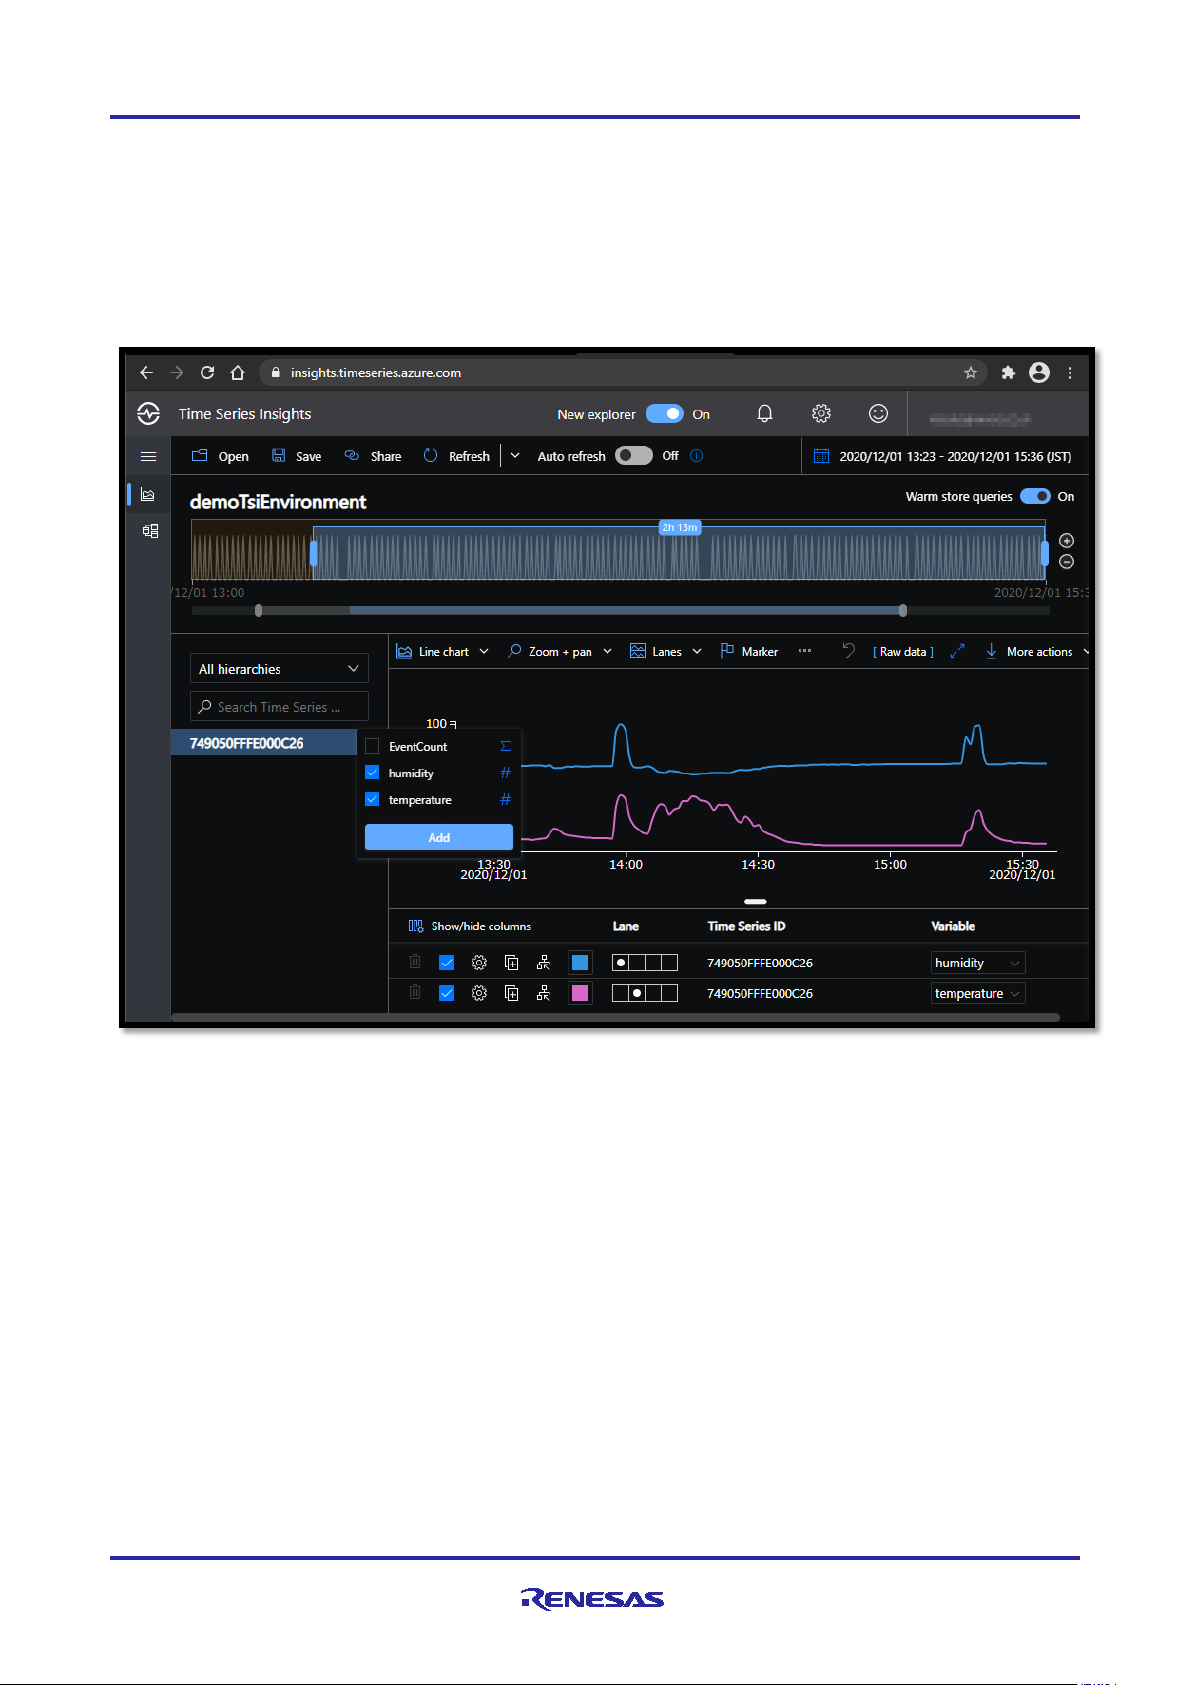
Task: Click Share in the toolbar
Action: pyautogui.click(x=373, y=456)
